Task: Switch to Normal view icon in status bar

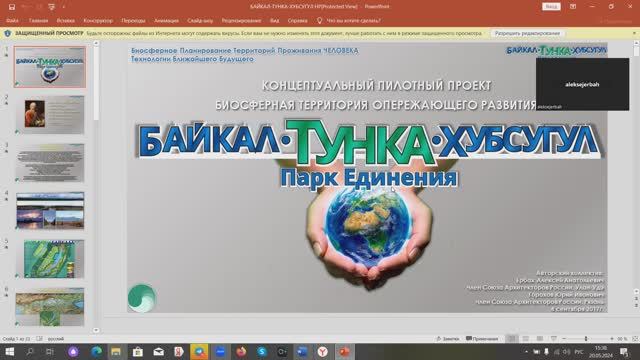Action: pyautogui.click(x=512, y=339)
